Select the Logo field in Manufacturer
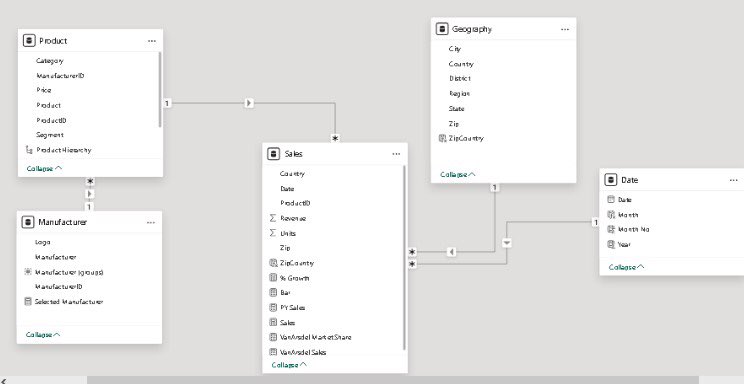The image size is (744, 384). click(x=43, y=242)
